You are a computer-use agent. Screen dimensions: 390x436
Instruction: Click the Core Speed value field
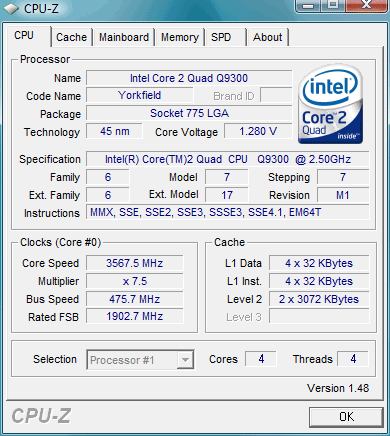(x=135, y=263)
